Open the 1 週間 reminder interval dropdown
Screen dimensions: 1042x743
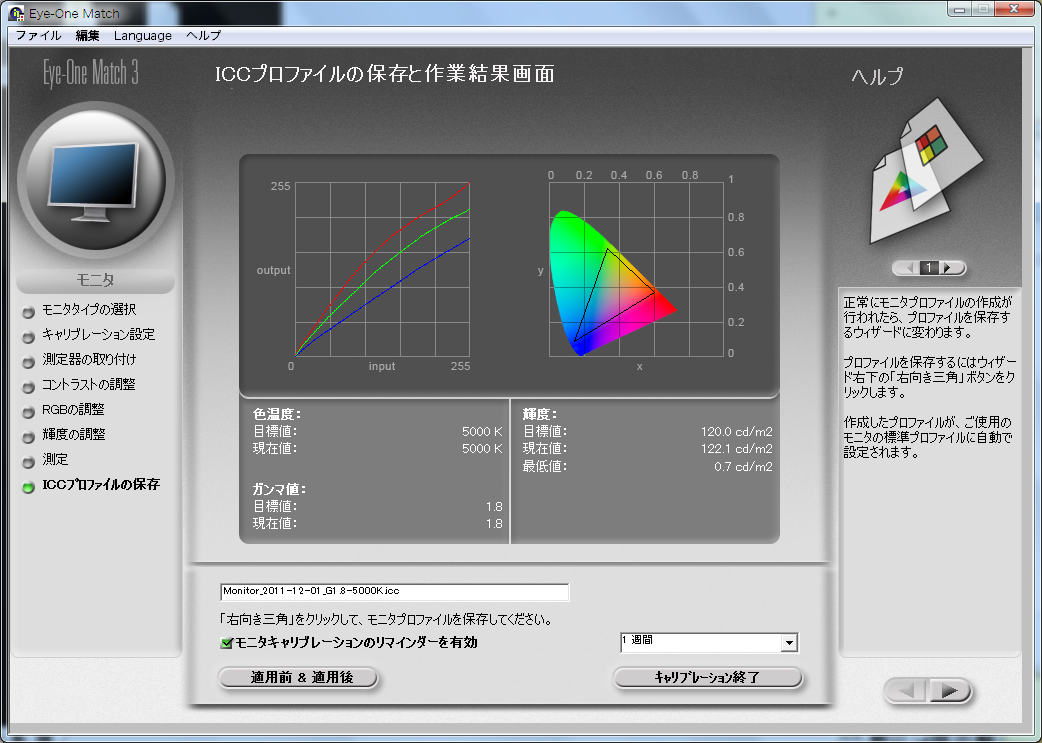coord(789,643)
